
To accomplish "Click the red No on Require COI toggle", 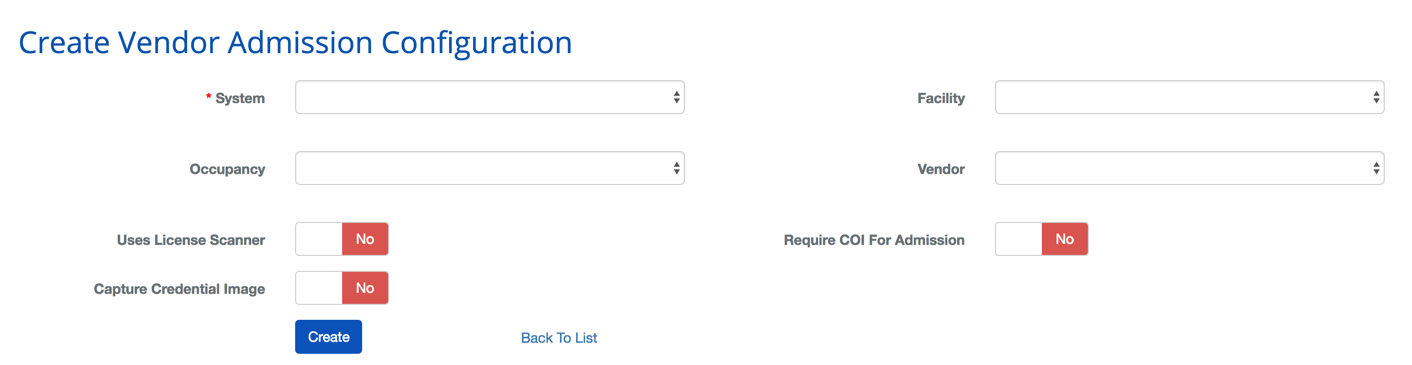I will [1065, 239].
